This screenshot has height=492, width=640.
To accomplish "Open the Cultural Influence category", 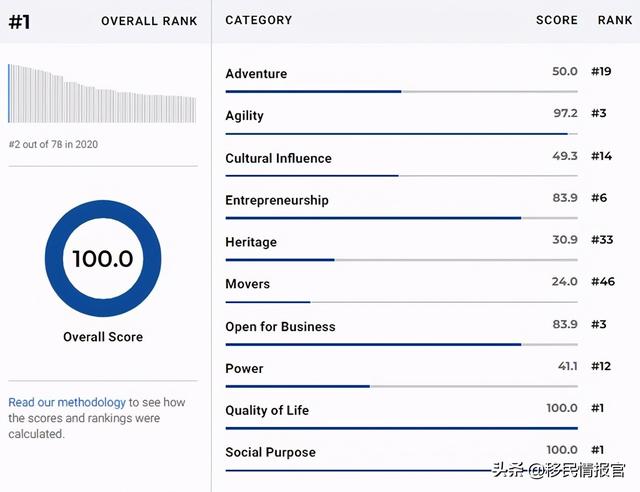I will pos(278,158).
